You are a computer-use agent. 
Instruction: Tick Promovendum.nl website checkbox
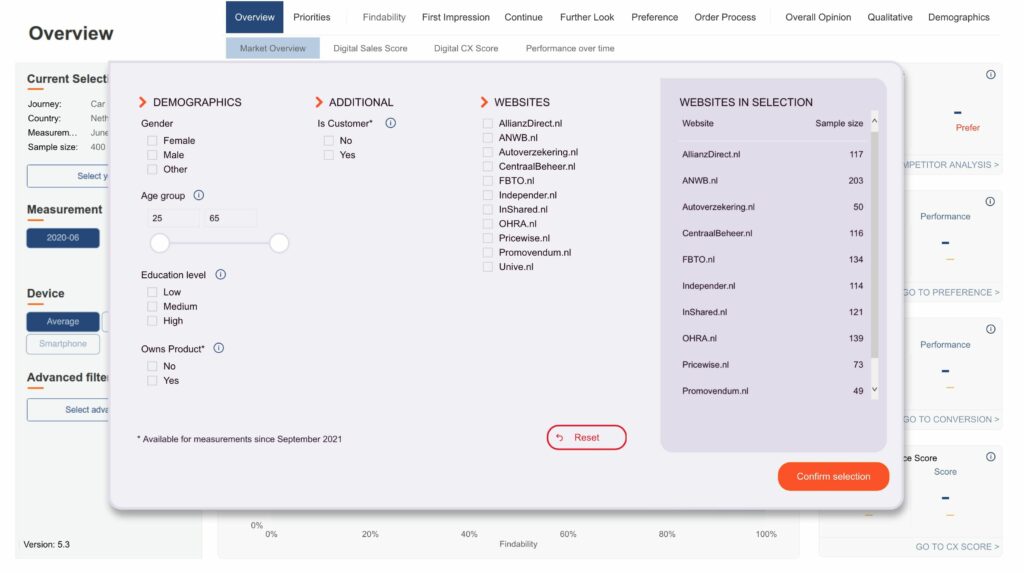[488, 253]
